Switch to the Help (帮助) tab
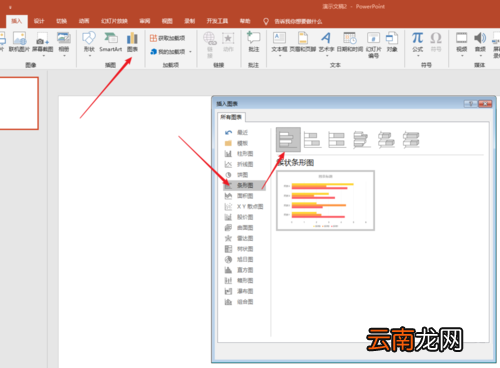 tap(245, 21)
